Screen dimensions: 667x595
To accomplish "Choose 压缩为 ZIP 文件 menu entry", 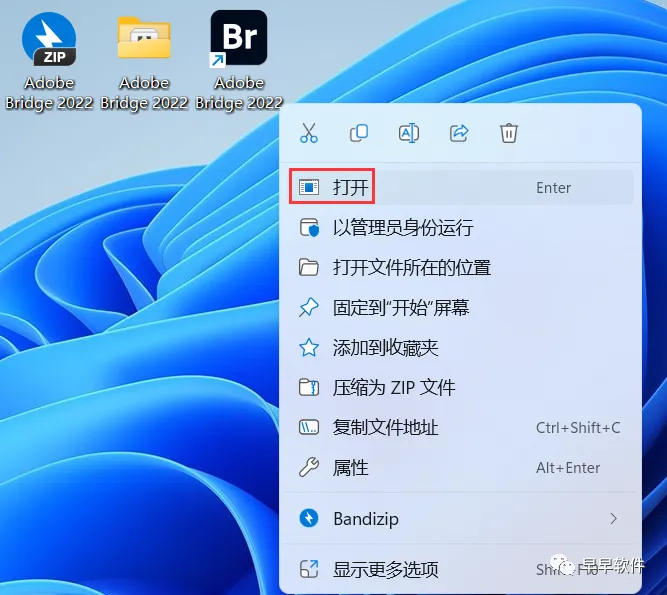I will pyautogui.click(x=461, y=387).
